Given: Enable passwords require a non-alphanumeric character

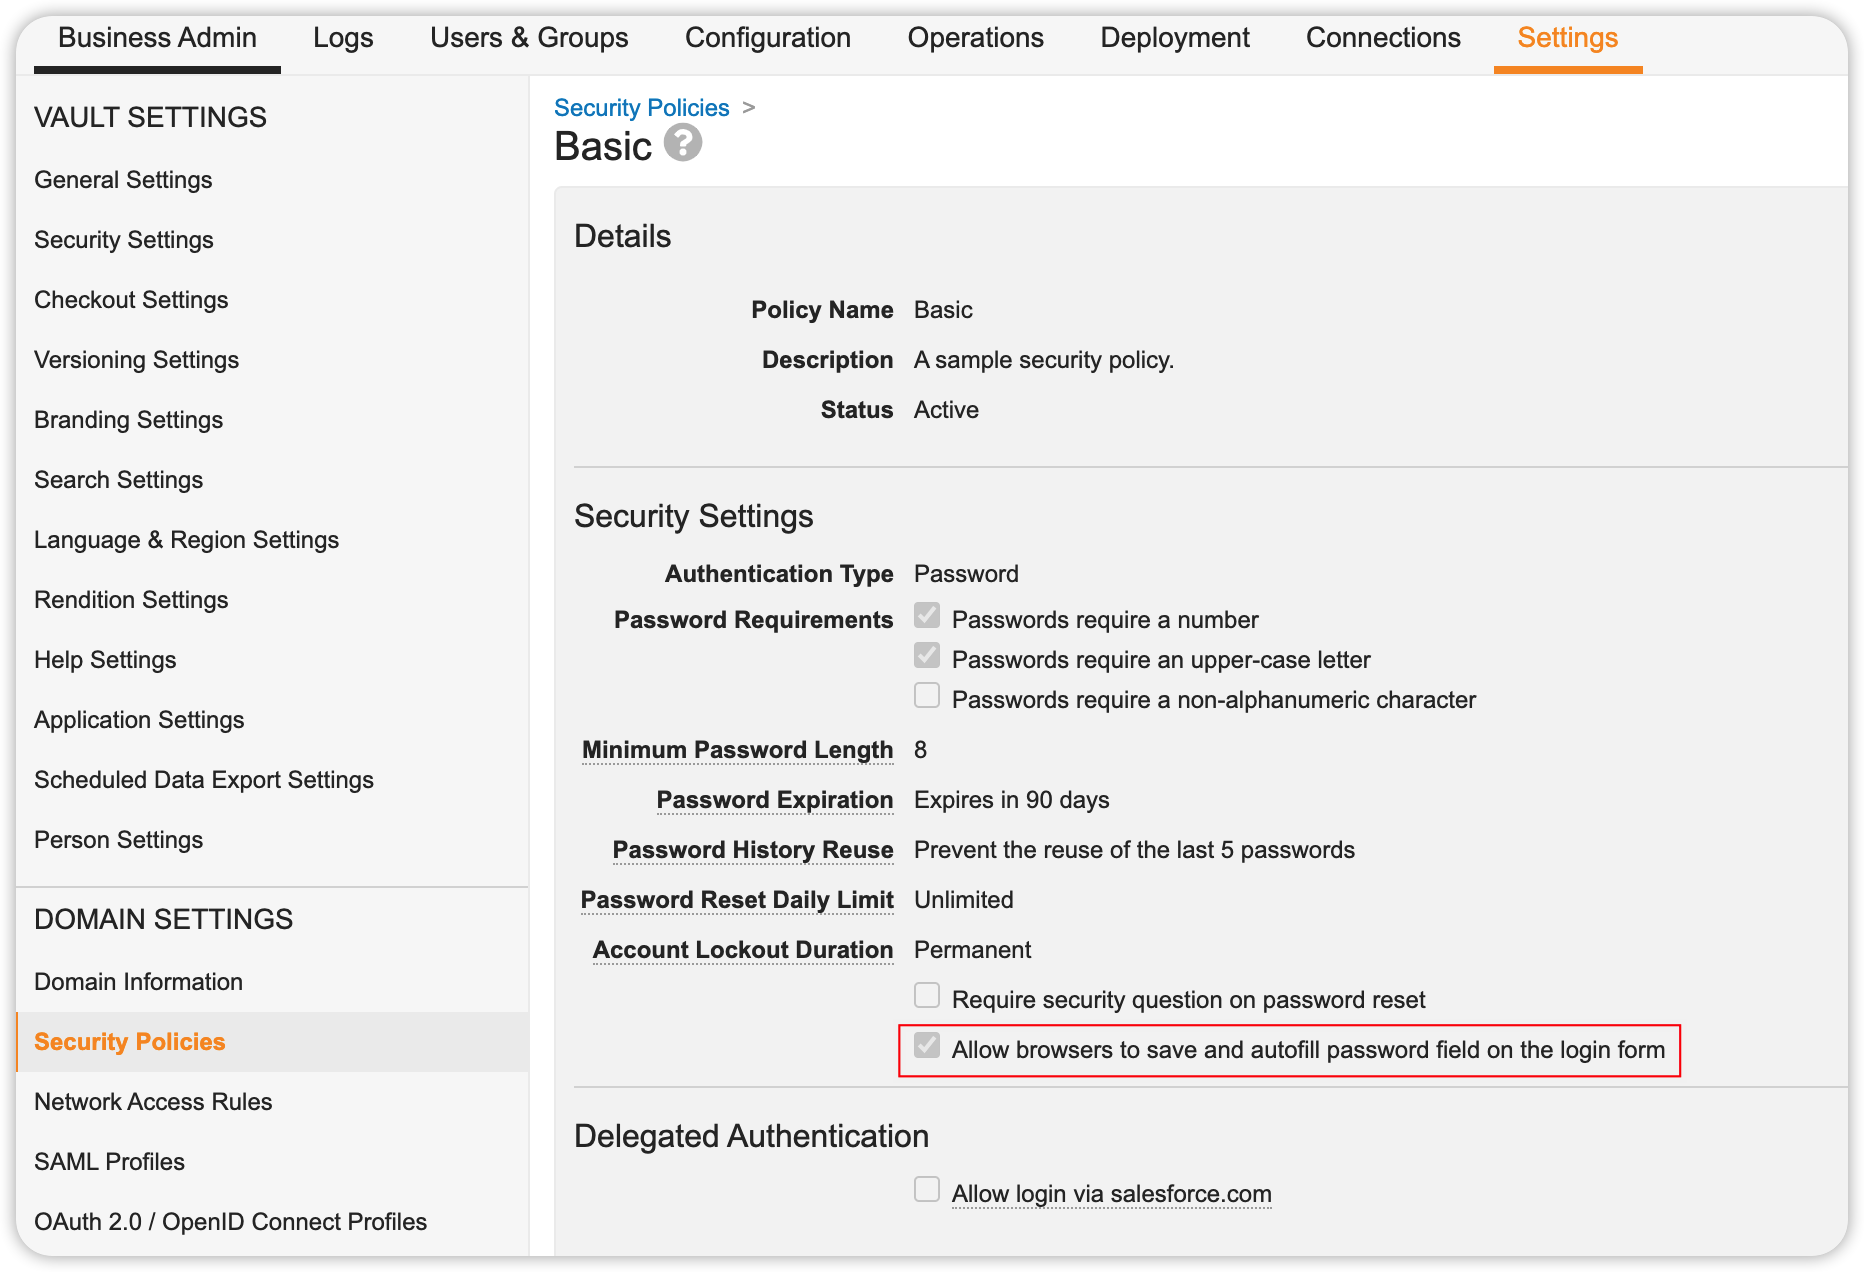Looking at the screenshot, I should pos(926,695).
